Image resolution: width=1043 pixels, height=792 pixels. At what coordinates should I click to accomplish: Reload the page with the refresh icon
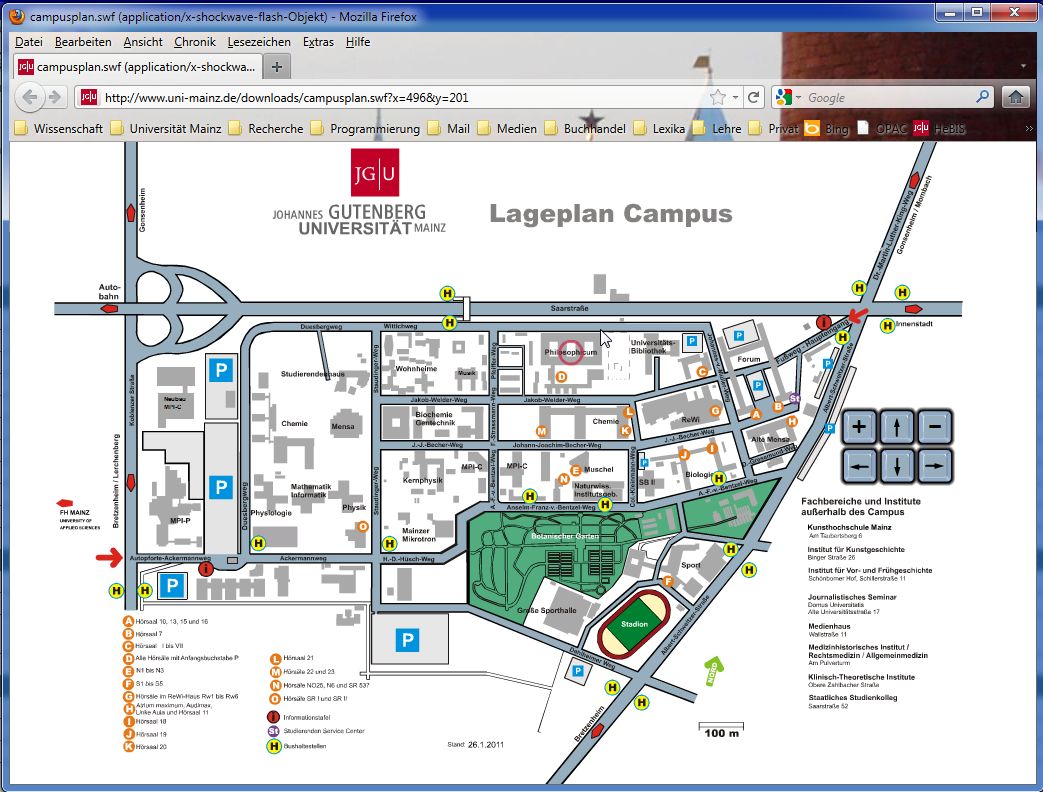tap(754, 98)
